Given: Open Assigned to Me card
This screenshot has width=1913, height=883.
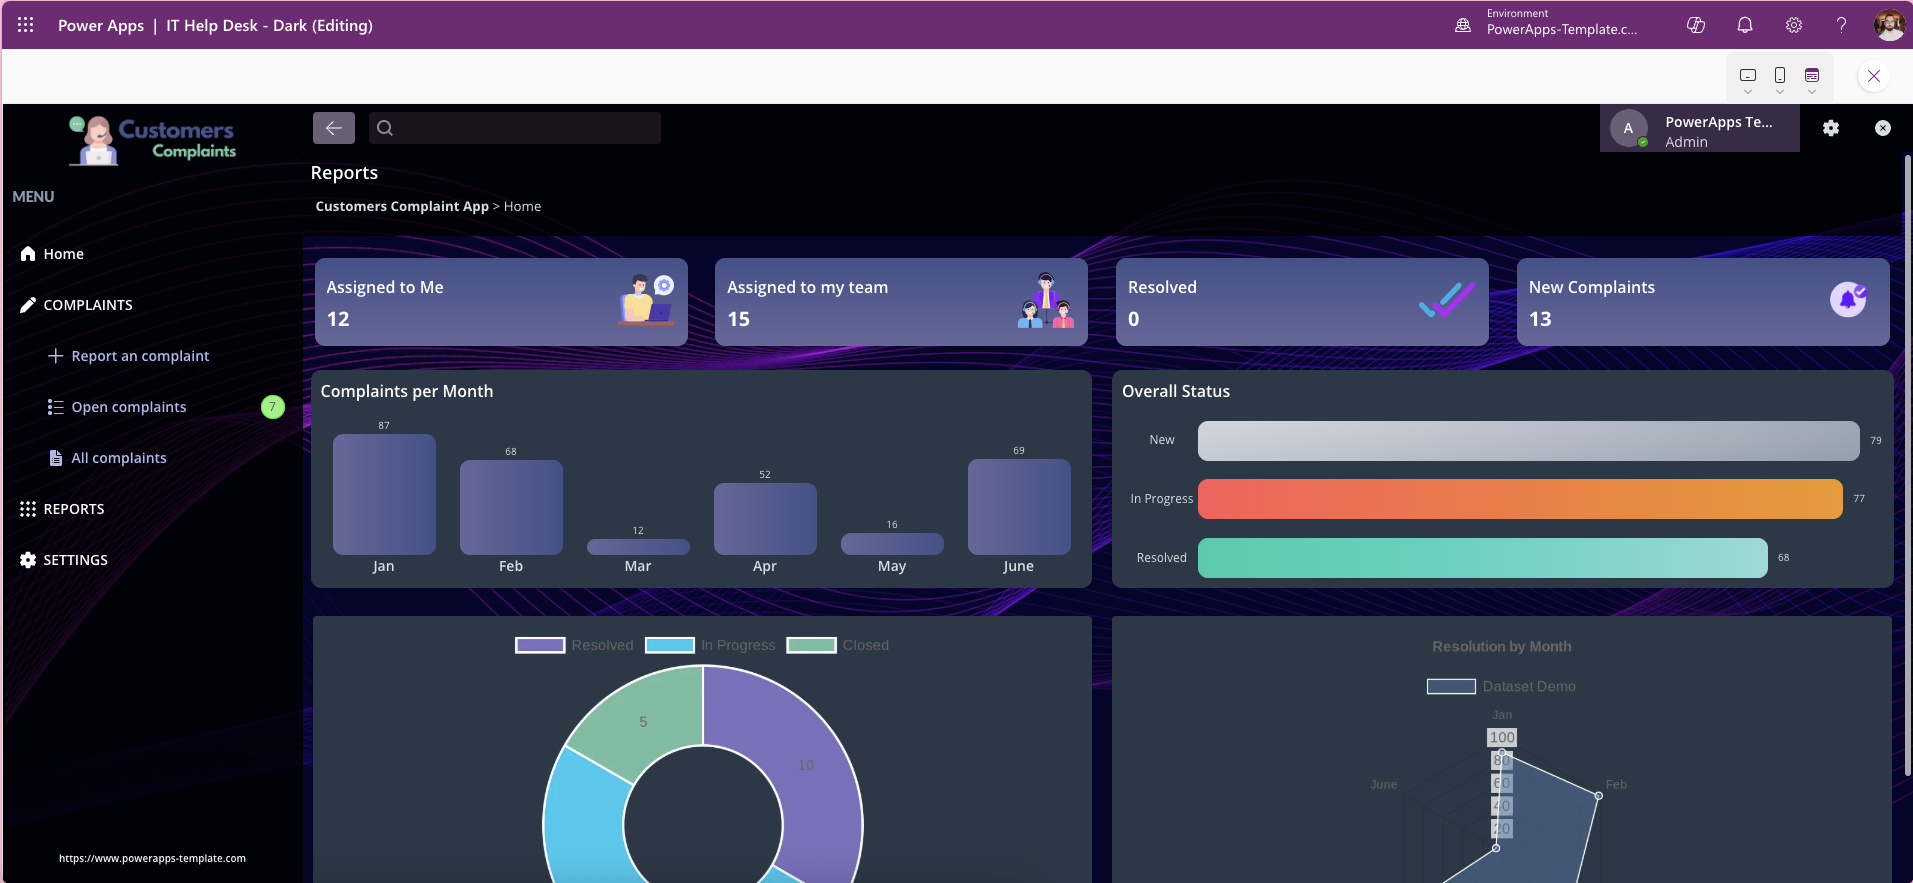Looking at the screenshot, I should (501, 302).
